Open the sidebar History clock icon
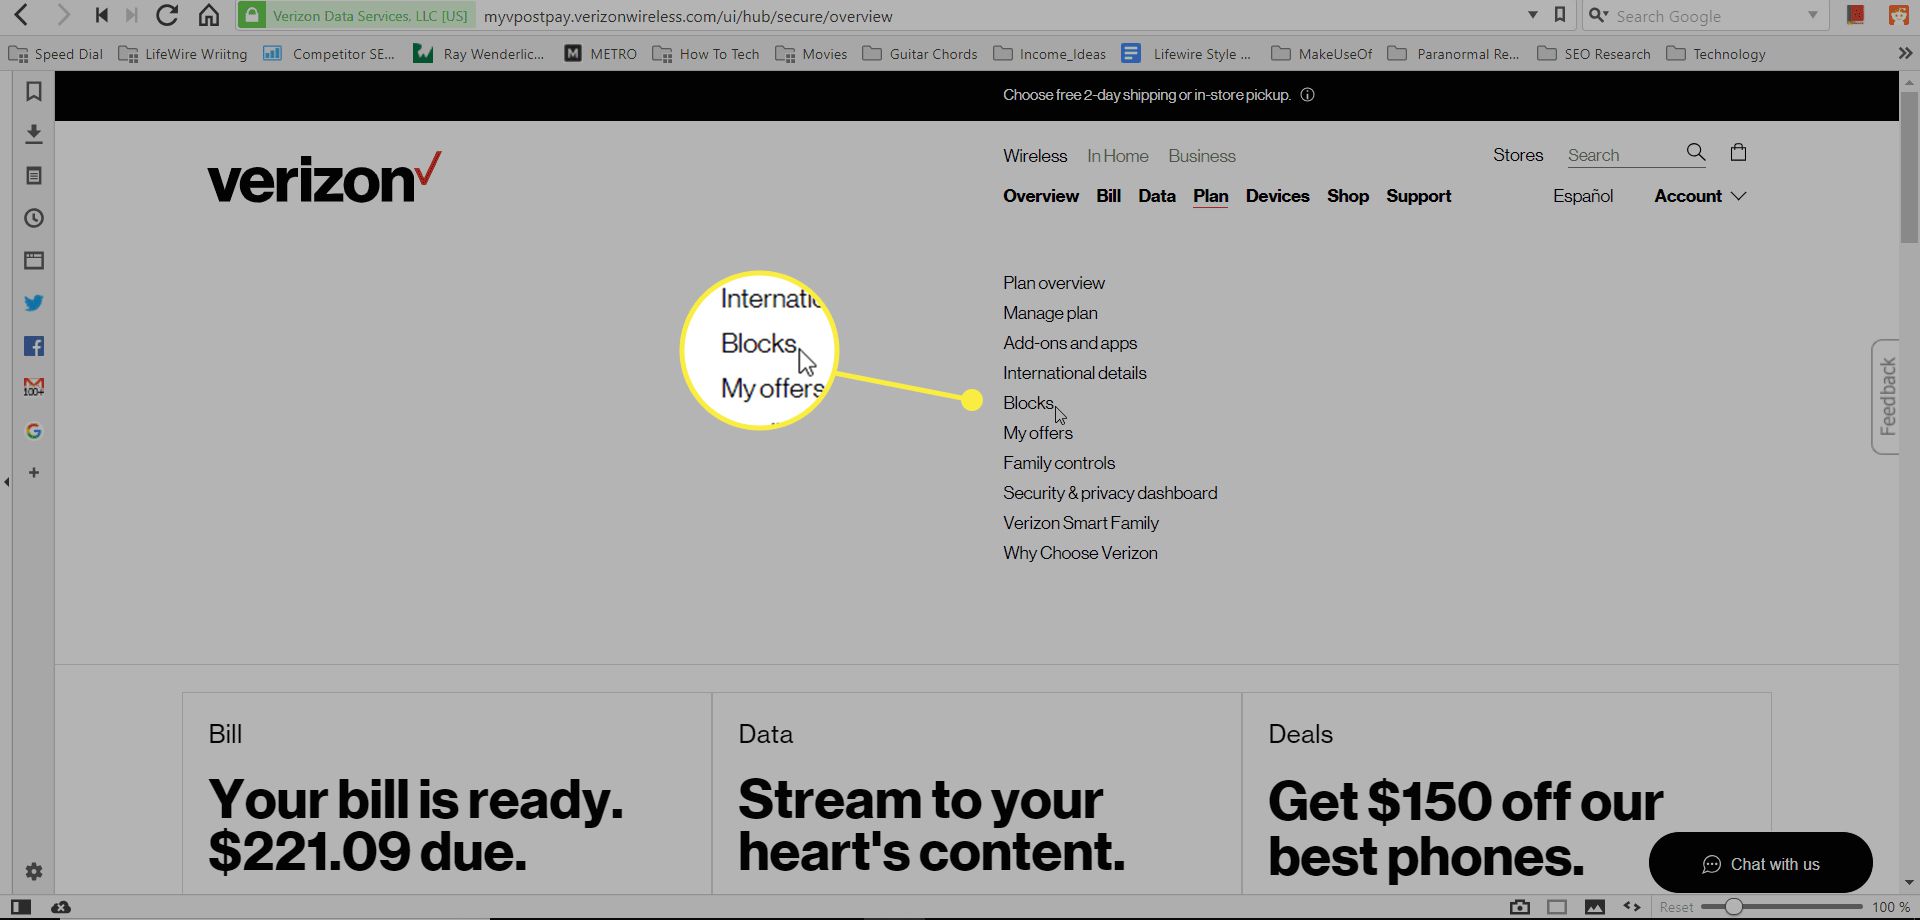 [x=34, y=218]
